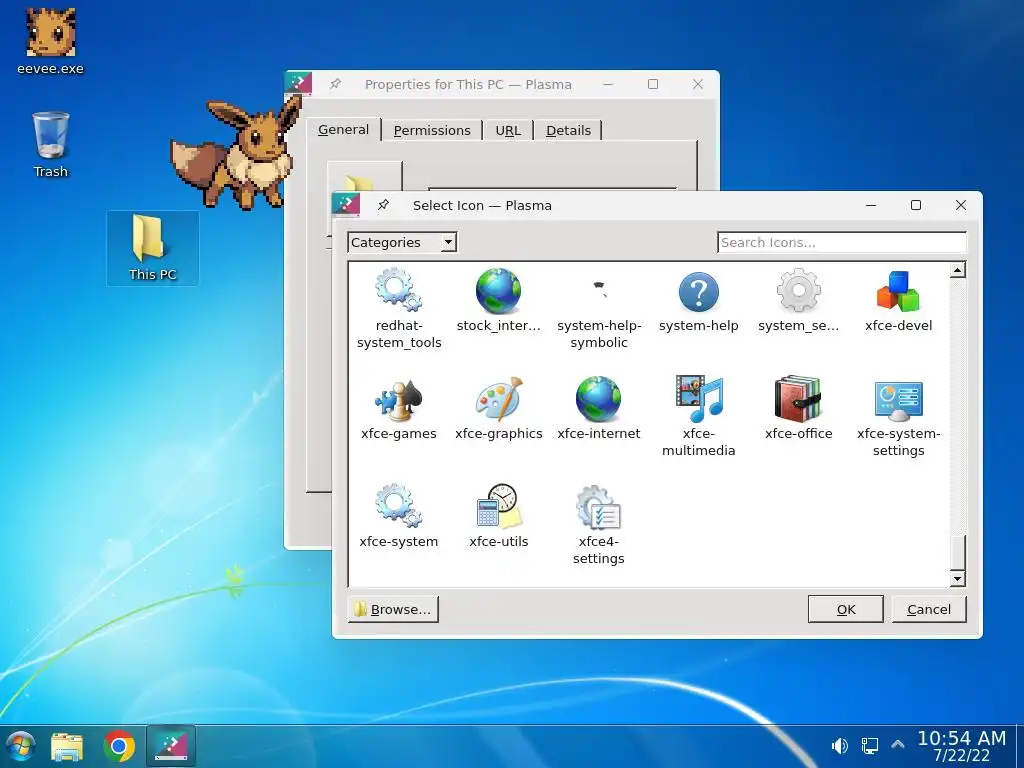1024x768 pixels.
Task: Select the system-help question mark icon
Action: (699, 292)
